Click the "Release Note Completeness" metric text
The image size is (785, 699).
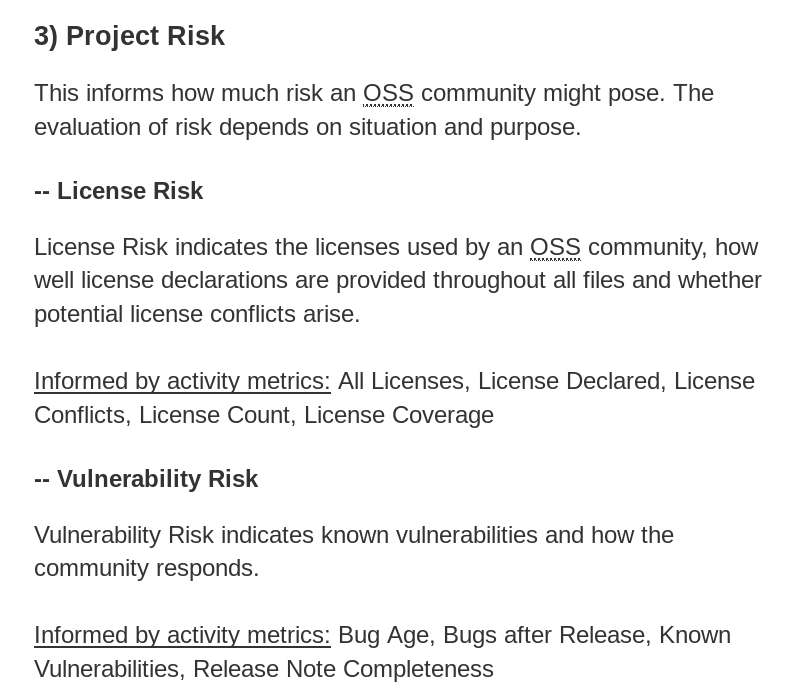click(343, 669)
